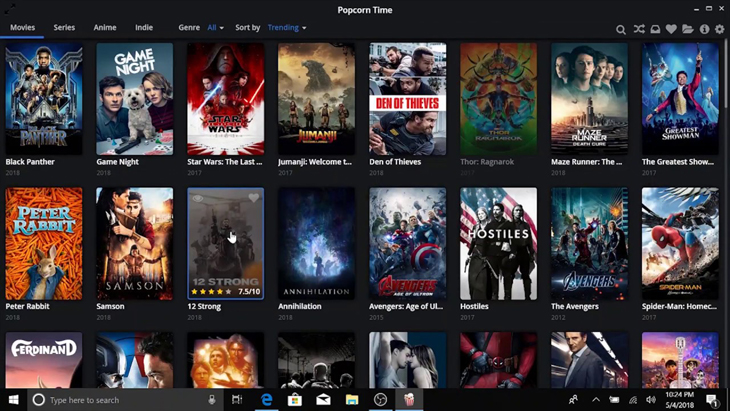Click the 'Annihilation' title below poster
Image resolution: width=730 pixels, height=411 pixels.
[x=300, y=306]
